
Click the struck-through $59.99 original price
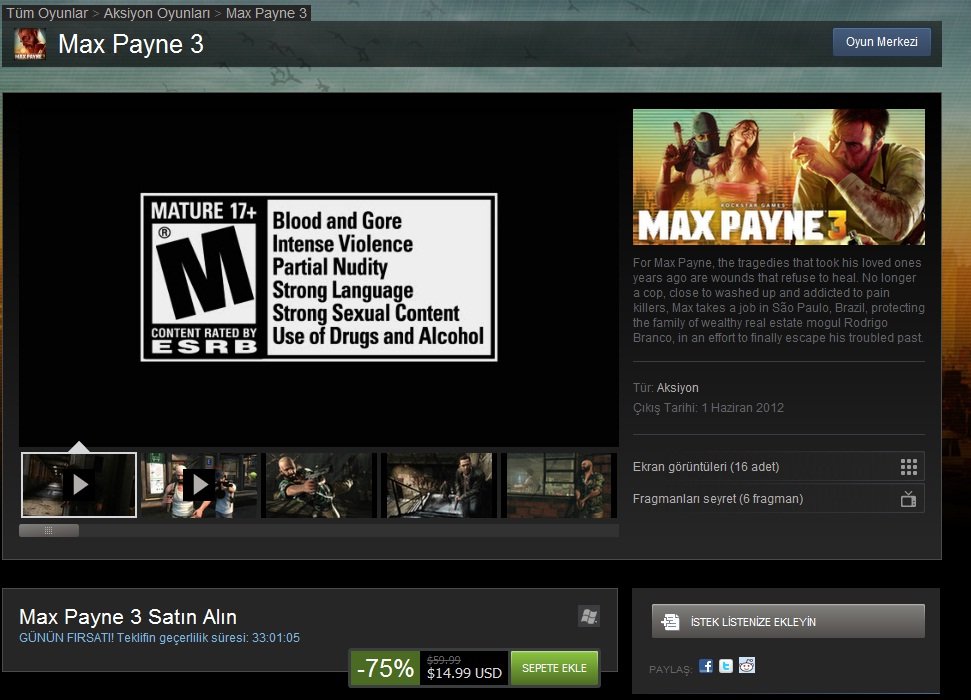click(443, 660)
